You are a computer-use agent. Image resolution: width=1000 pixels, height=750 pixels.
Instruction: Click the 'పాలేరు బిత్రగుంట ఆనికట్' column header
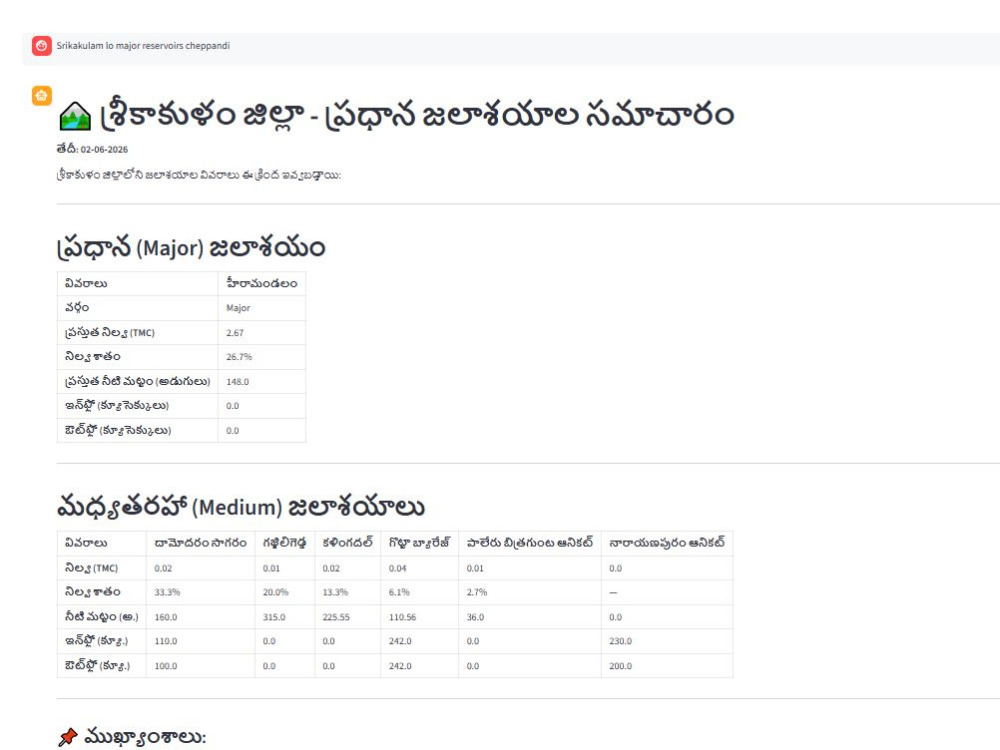[530, 543]
